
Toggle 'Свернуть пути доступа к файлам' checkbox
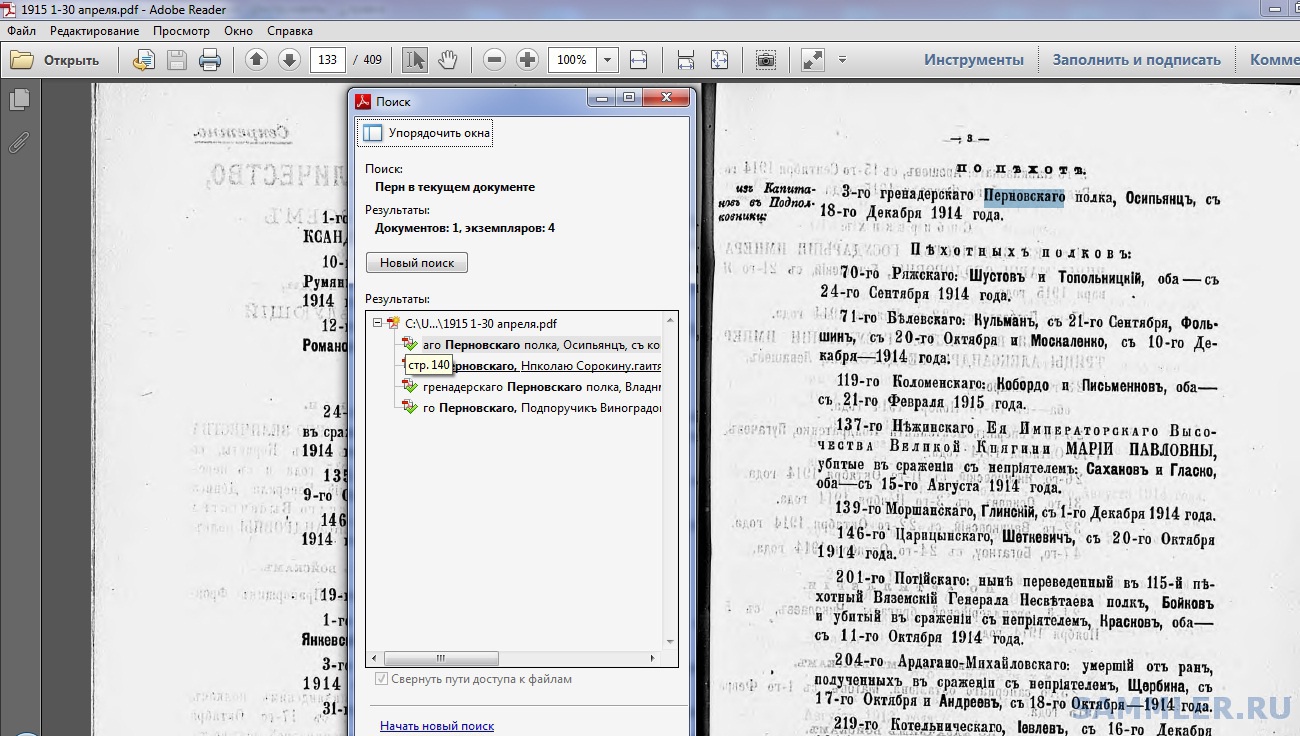pyautogui.click(x=381, y=679)
